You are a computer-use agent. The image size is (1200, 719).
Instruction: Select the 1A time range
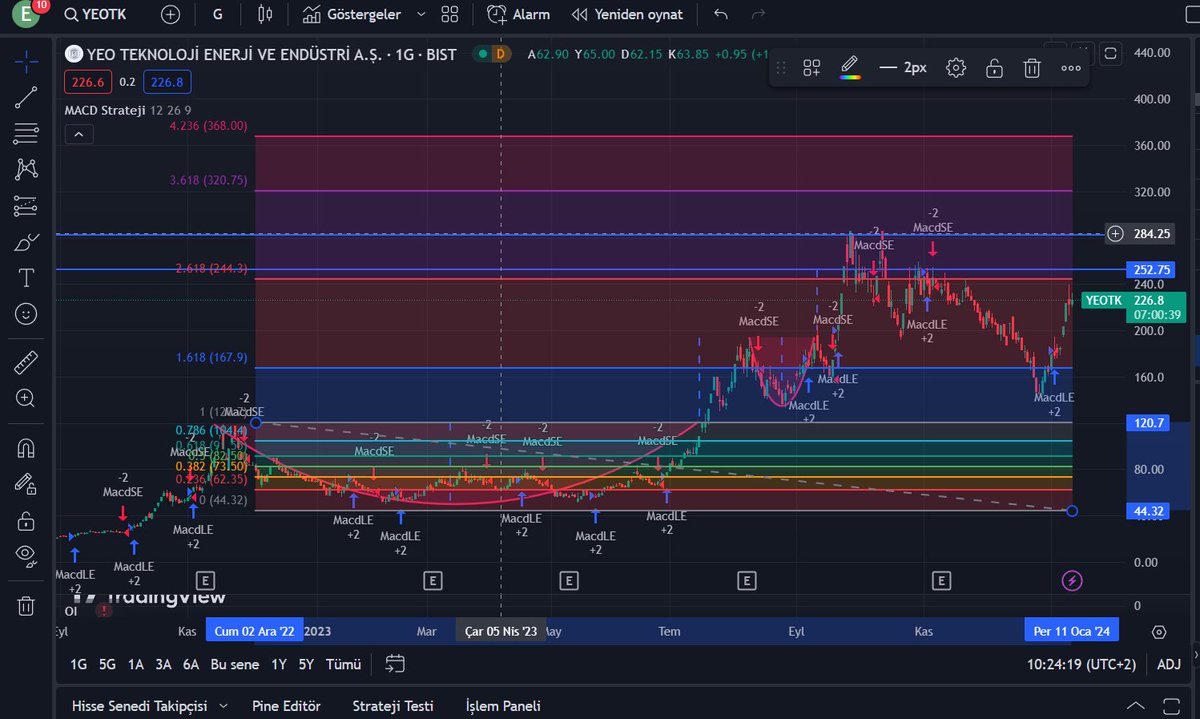135,664
